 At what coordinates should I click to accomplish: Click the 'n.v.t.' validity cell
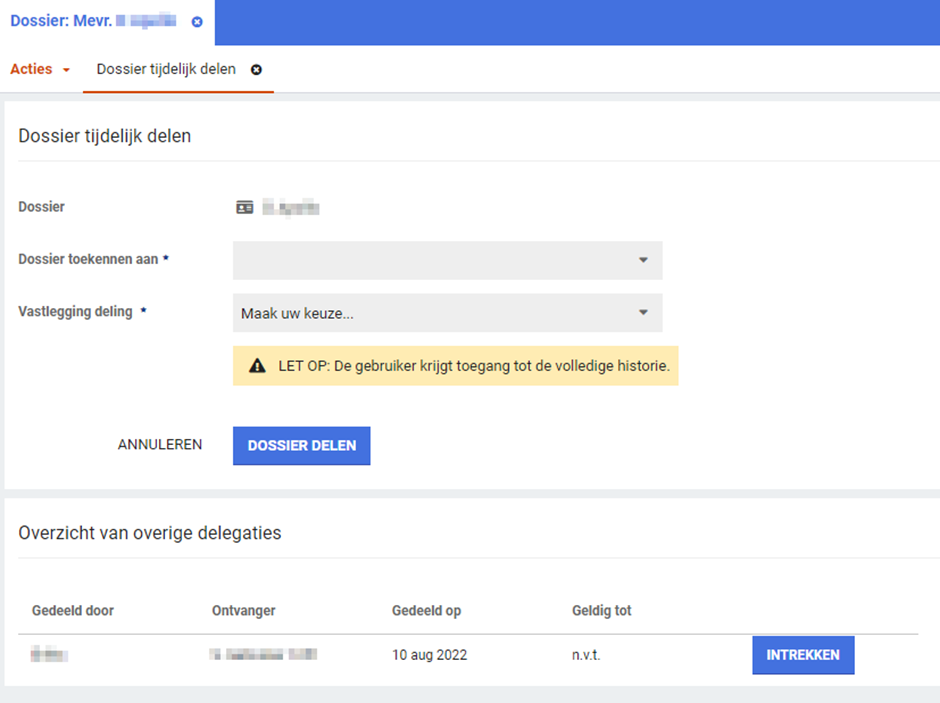tap(588, 656)
